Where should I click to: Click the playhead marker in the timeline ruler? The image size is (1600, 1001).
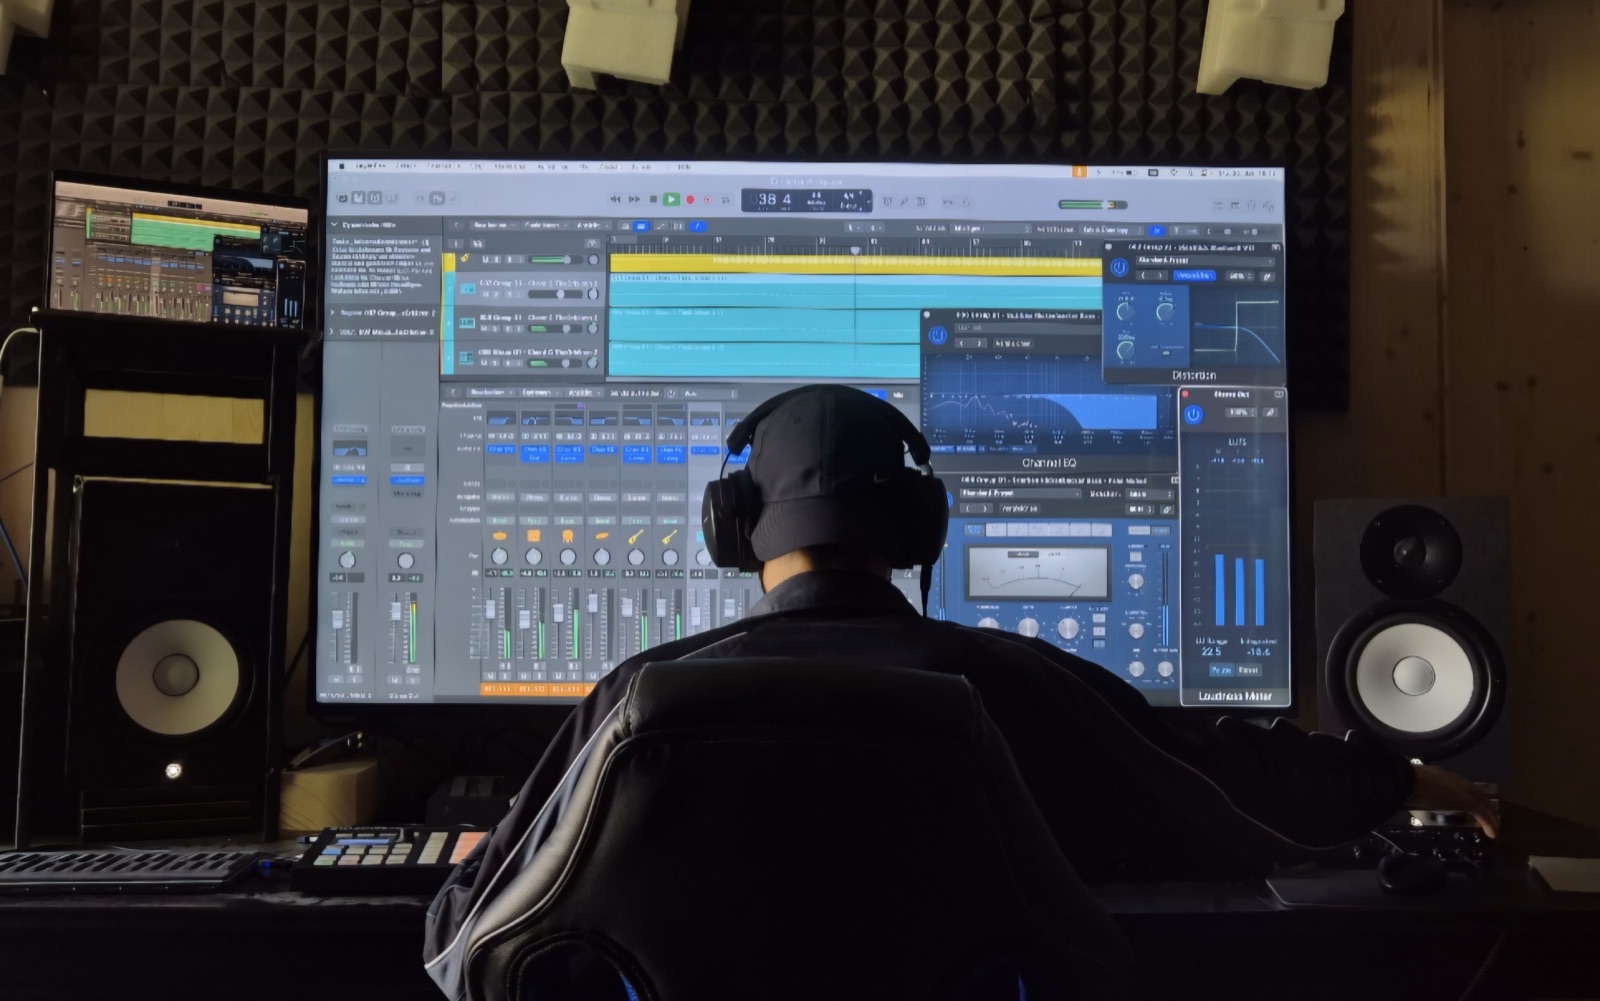click(x=855, y=249)
